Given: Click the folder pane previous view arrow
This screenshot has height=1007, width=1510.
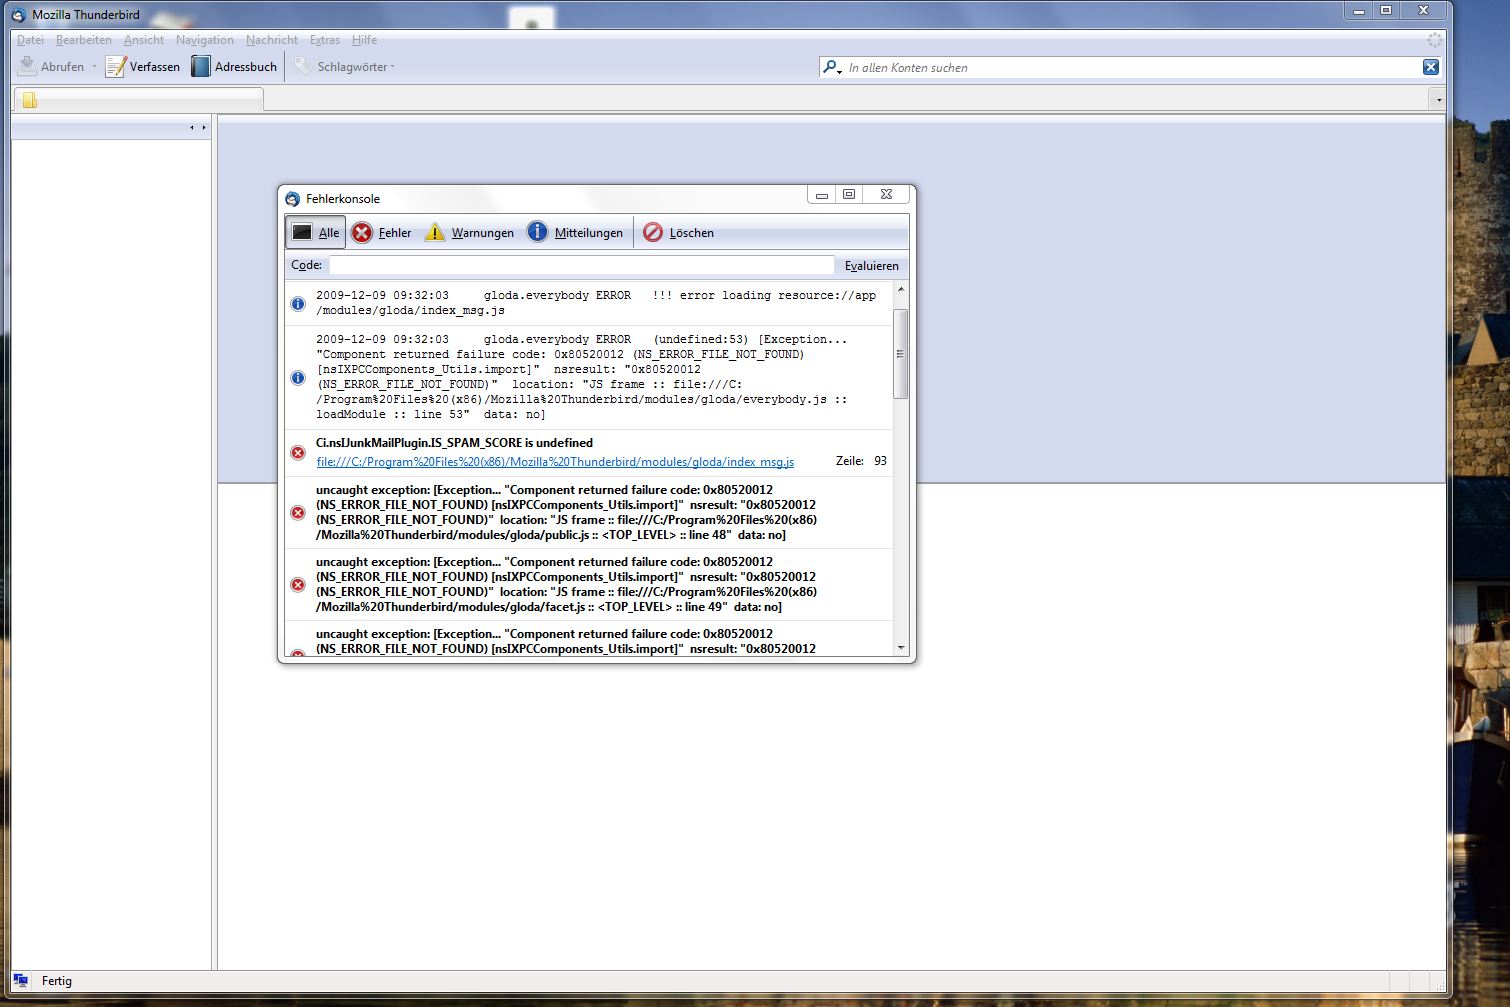Looking at the screenshot, I should point(191,127).
